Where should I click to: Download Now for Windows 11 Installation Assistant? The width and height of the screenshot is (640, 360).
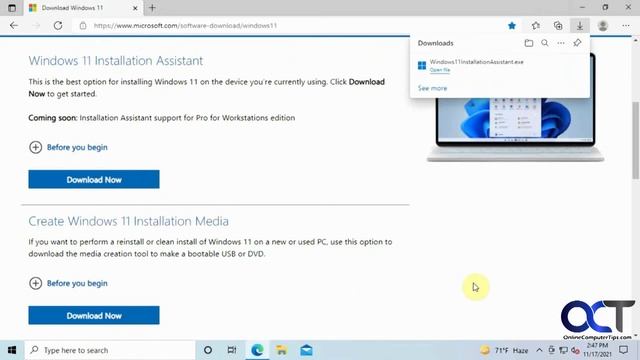(x=94, y=180)
